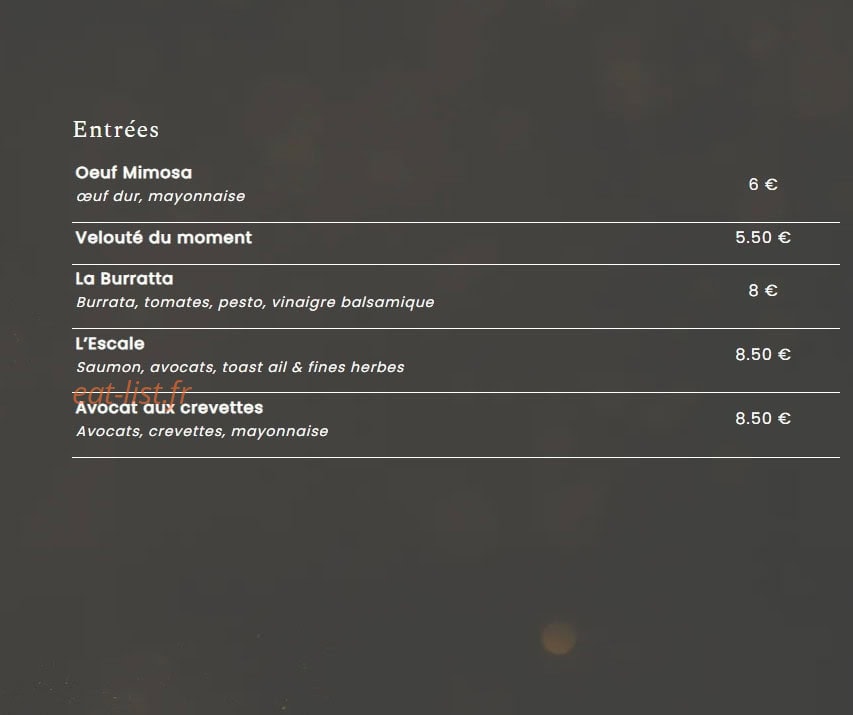
Task: Click the œuf dur, mayonnaise description
Action: [160, 196]
